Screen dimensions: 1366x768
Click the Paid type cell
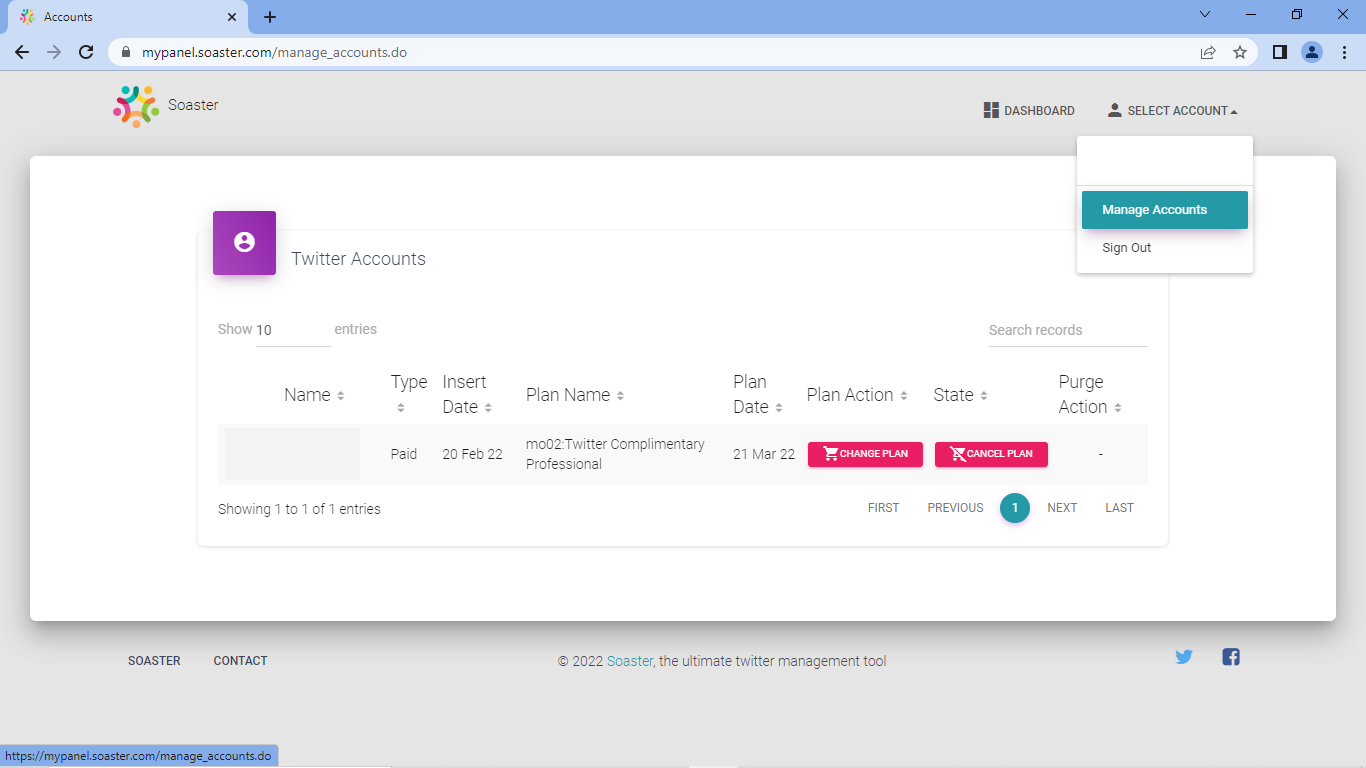(404, 454)
